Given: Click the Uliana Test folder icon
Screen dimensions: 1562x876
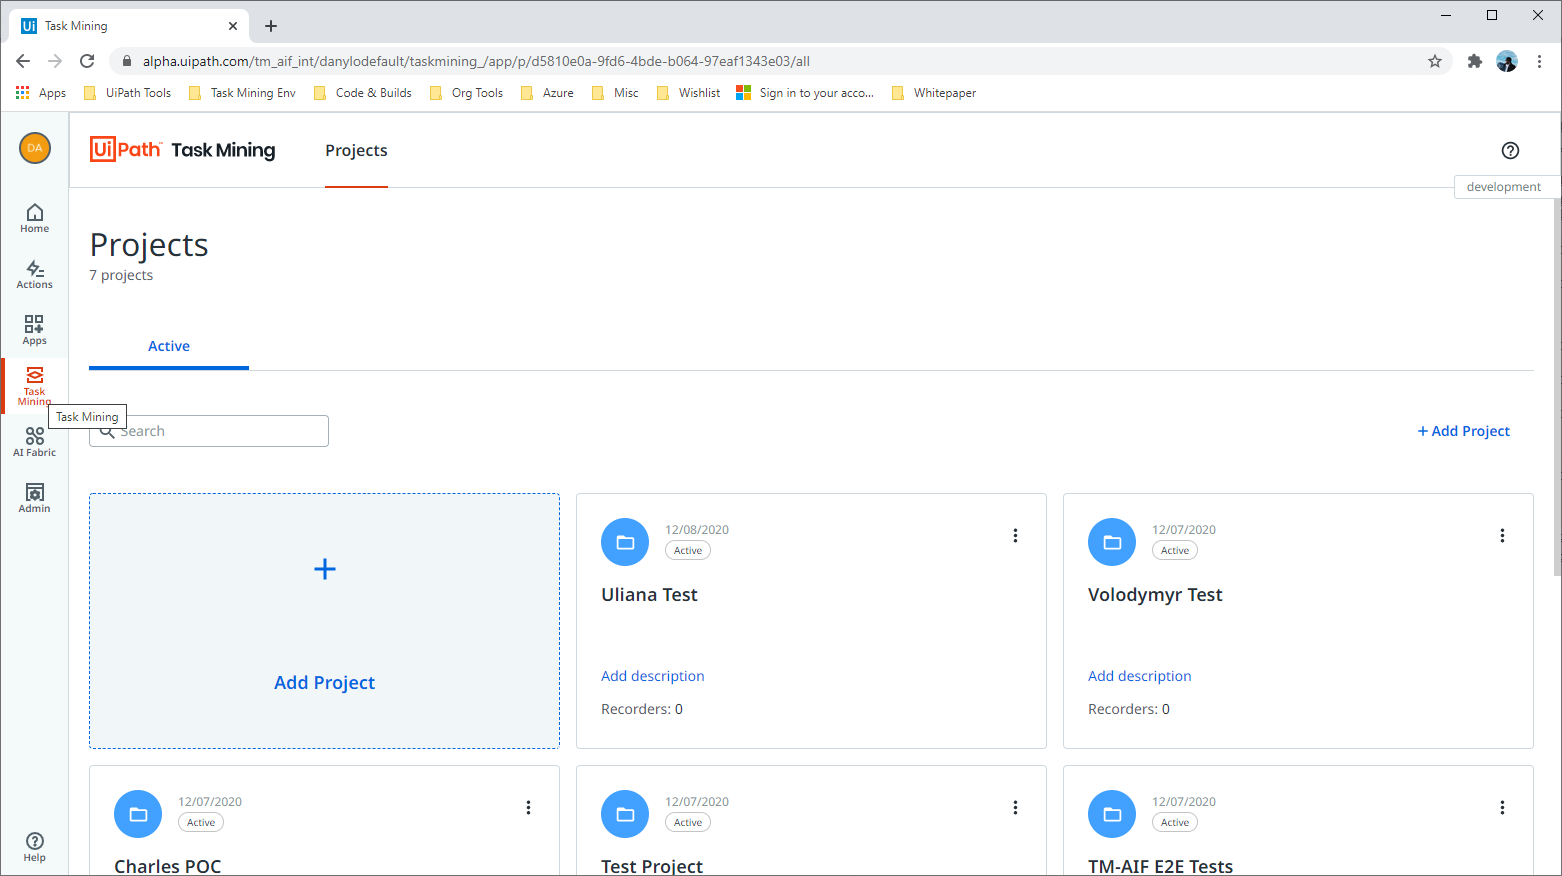Looking at the screenshot, I should click(x=625, y=542).
